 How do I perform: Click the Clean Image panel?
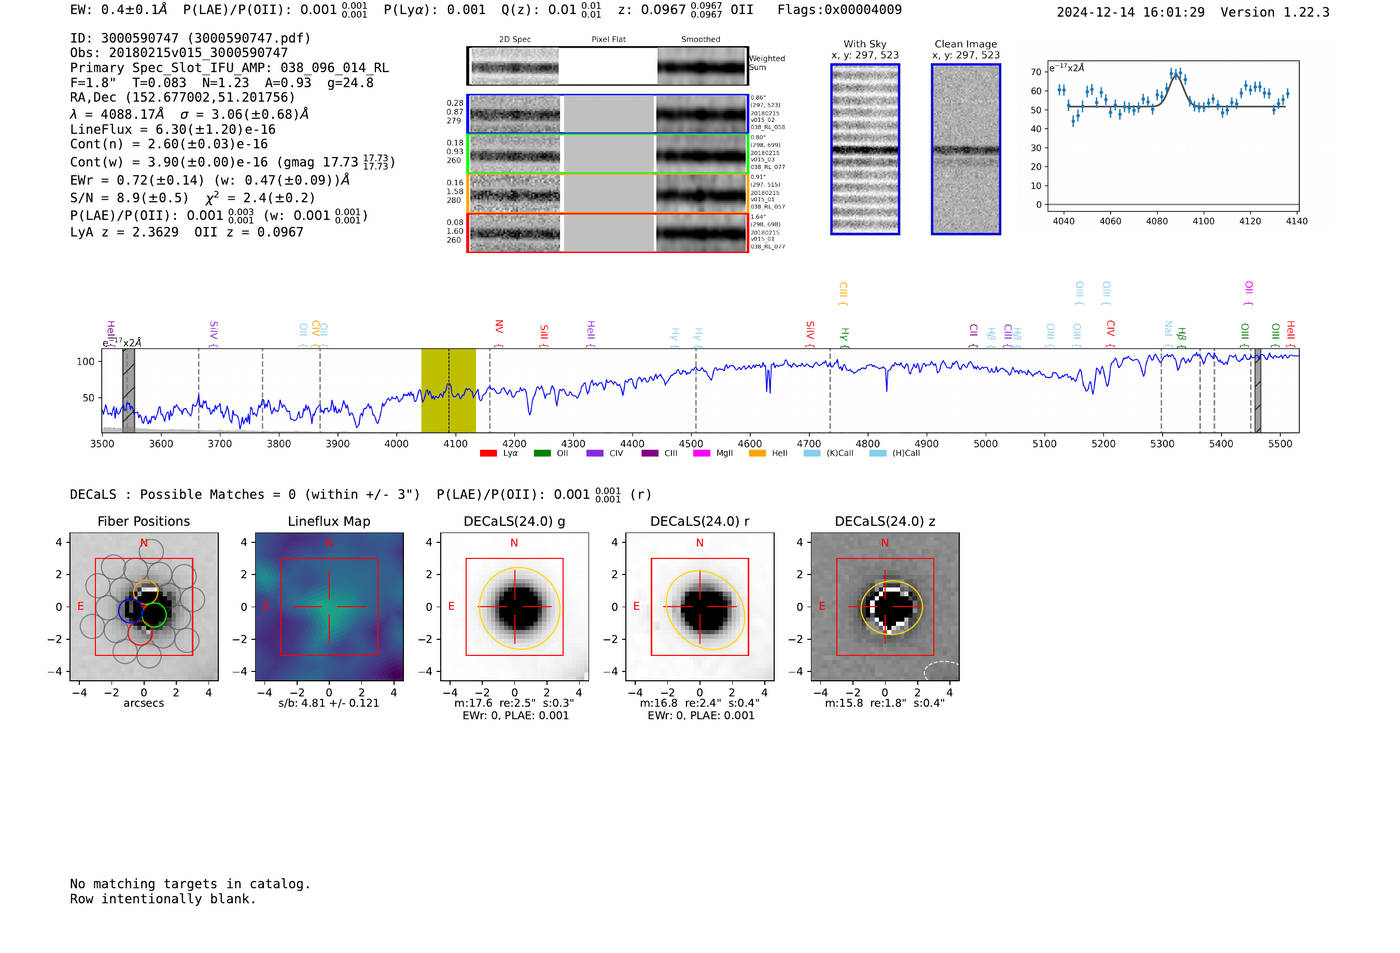click(966, 149)
